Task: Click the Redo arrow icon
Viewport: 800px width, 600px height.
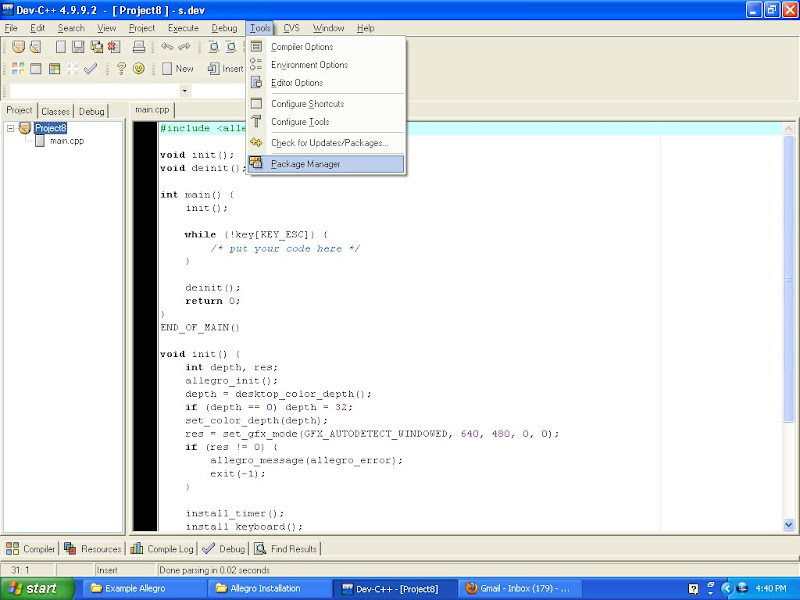Action: pos(184,46)
